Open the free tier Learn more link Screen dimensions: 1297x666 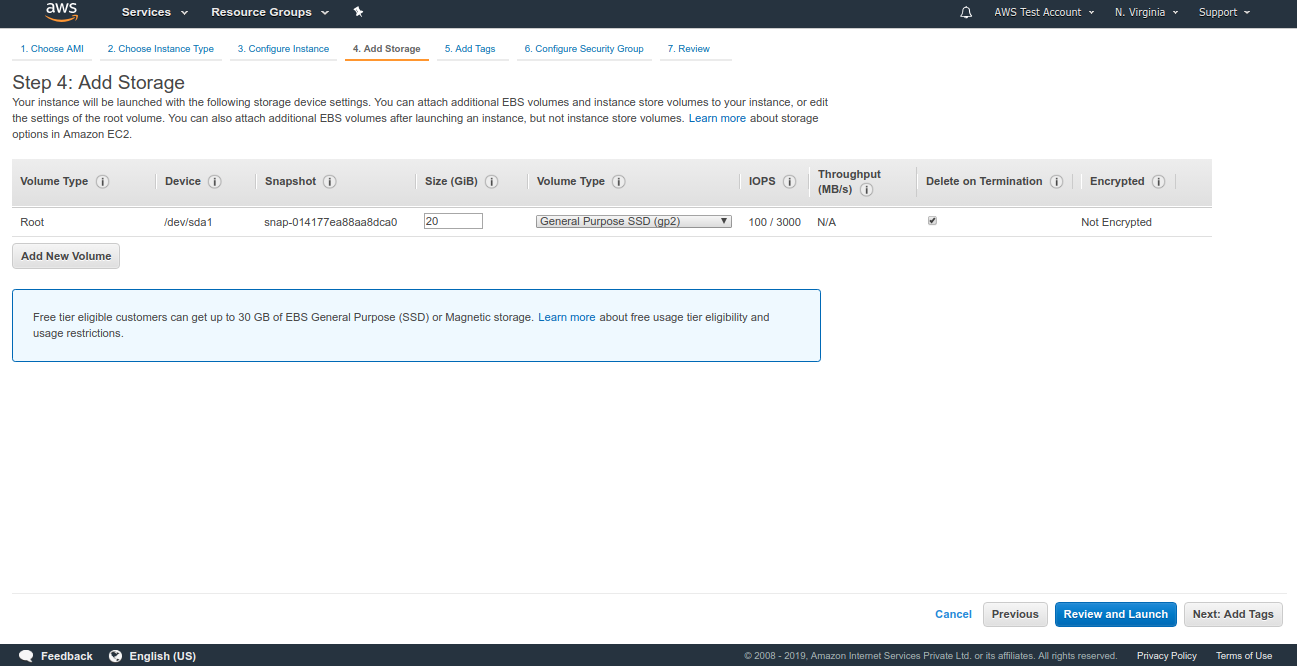coord(567,317)
